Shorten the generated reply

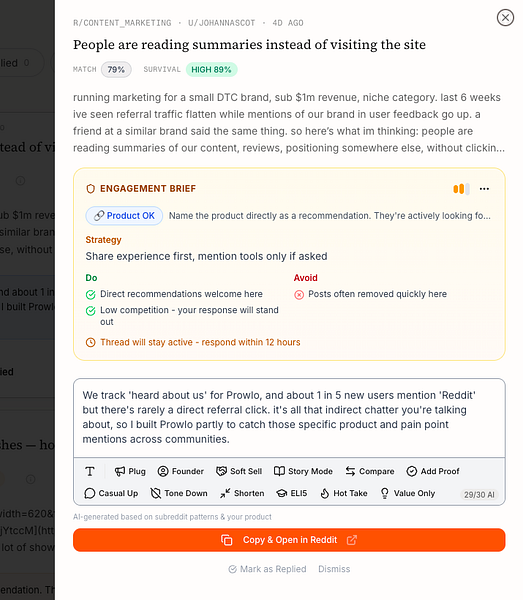(x=242, y=493)
